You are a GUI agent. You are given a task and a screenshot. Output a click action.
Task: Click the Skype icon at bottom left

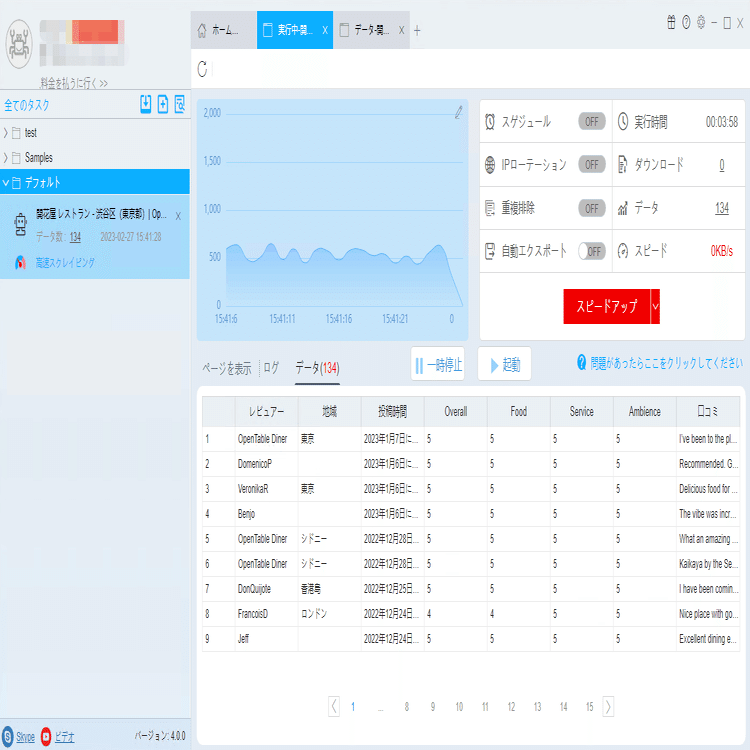(7, 736)
